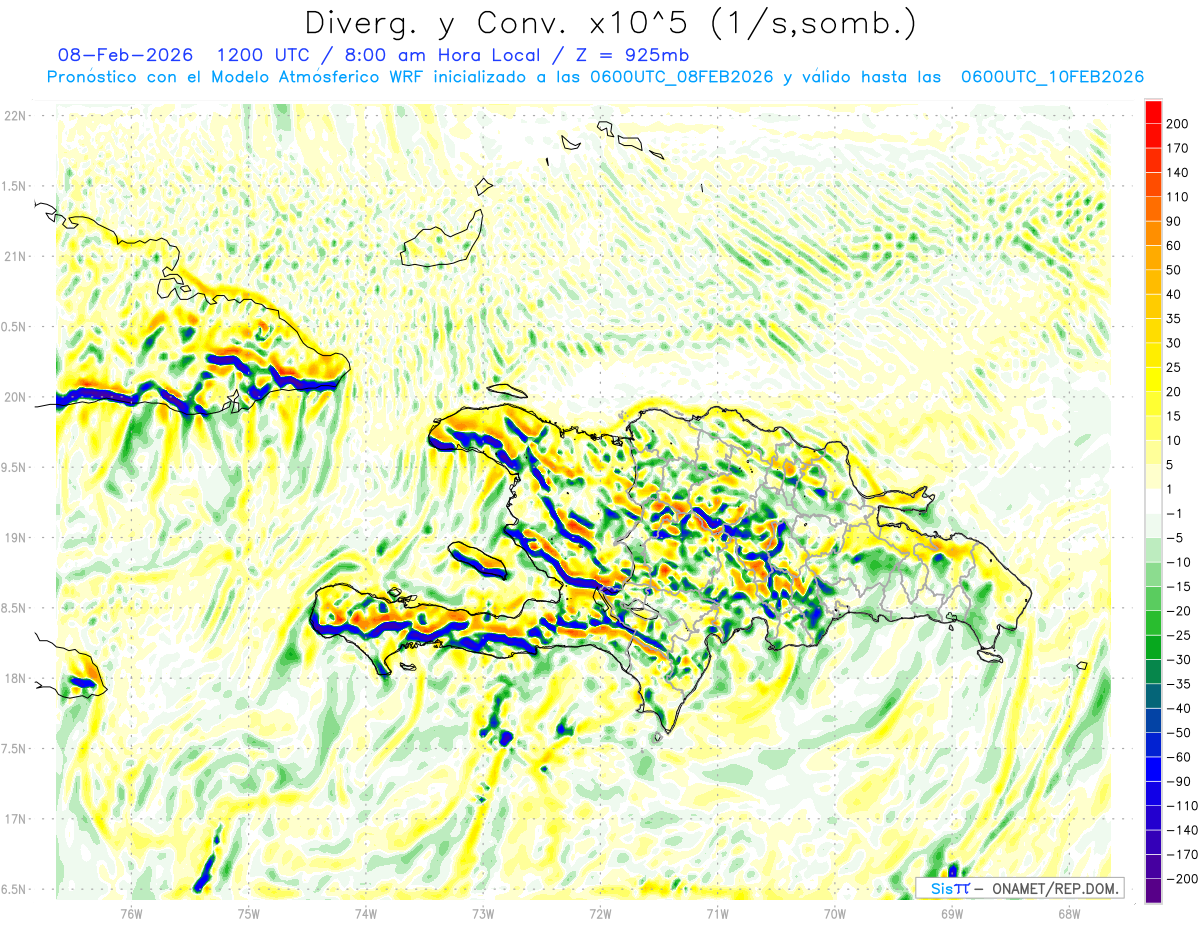Click the colorbar value -30
Viewport: 1200px width, 927px height.
1179,660
